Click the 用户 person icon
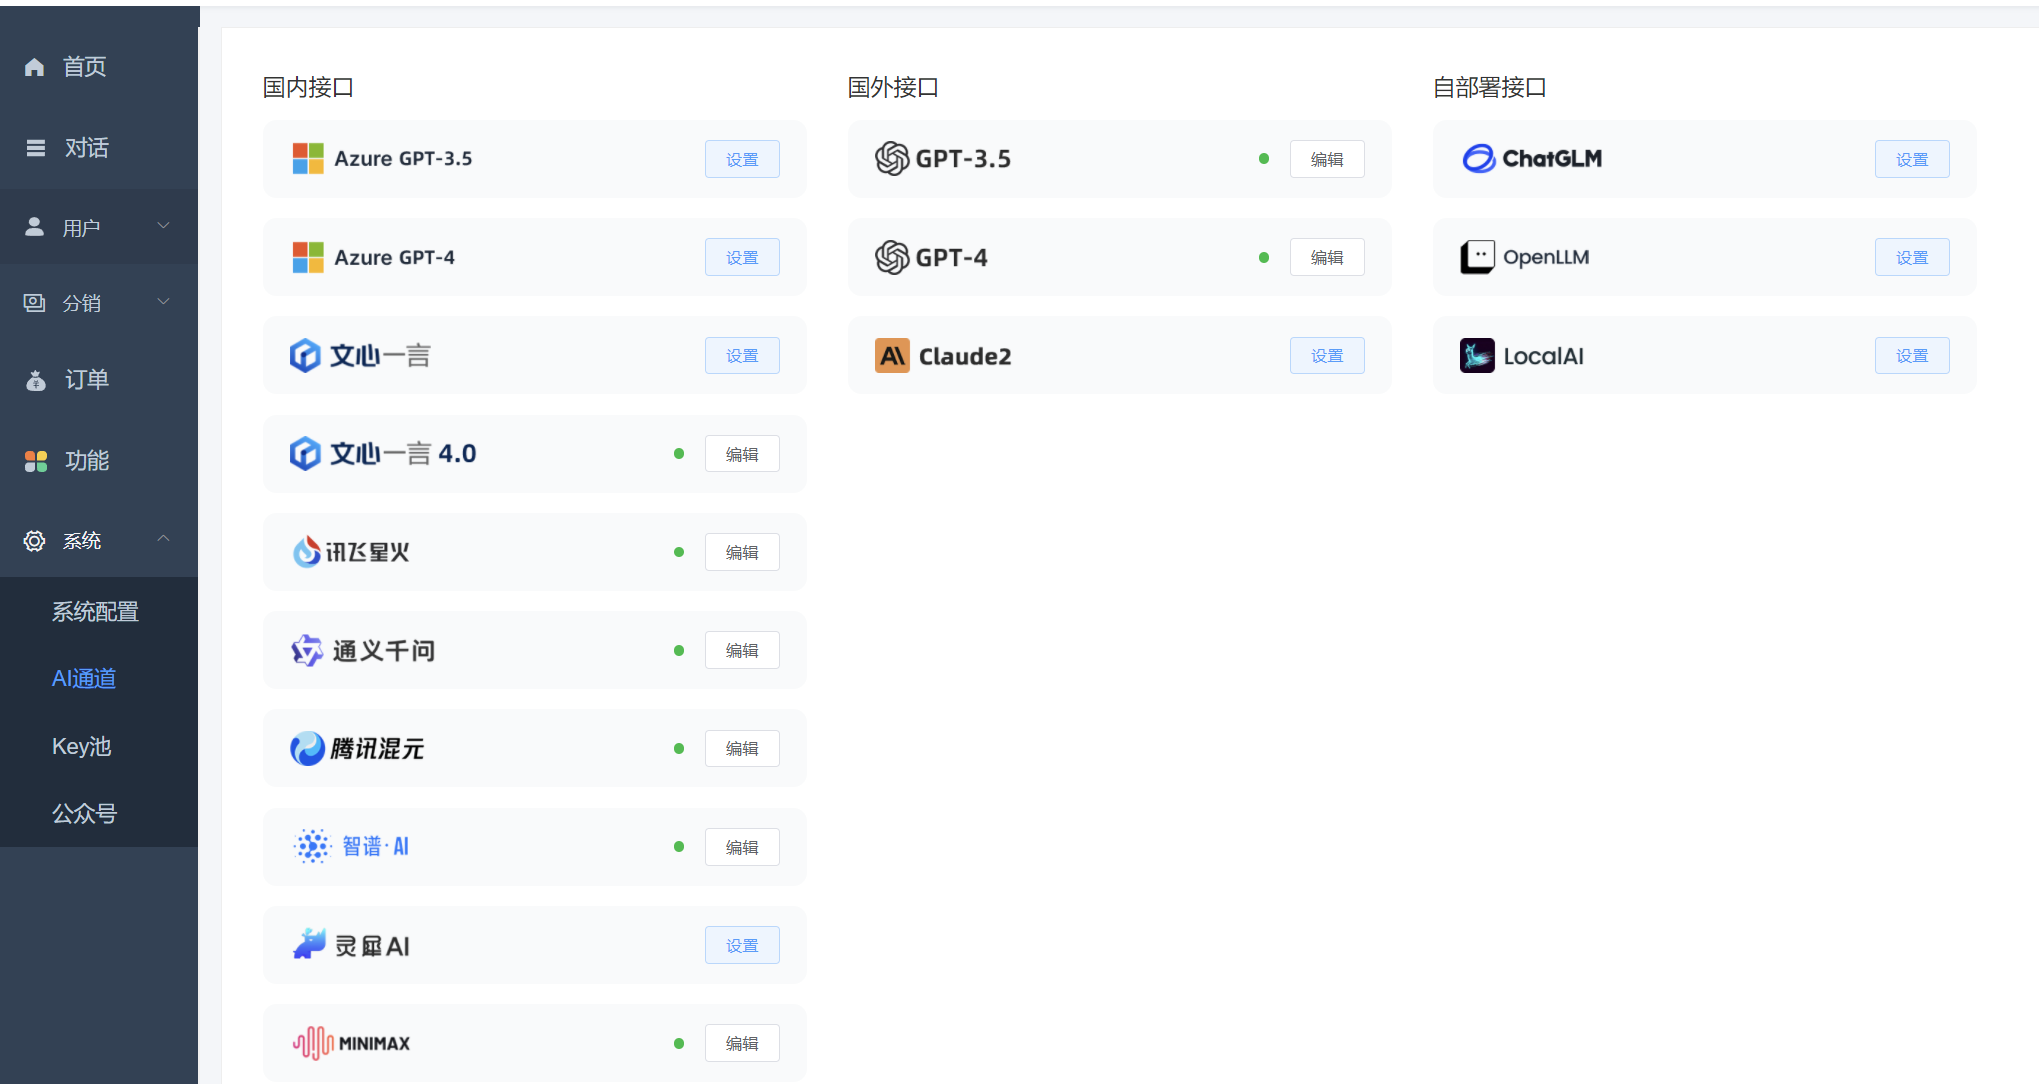Image resolution: width=2039 pixels, height=1084 pixels. (x=35, y=227)
